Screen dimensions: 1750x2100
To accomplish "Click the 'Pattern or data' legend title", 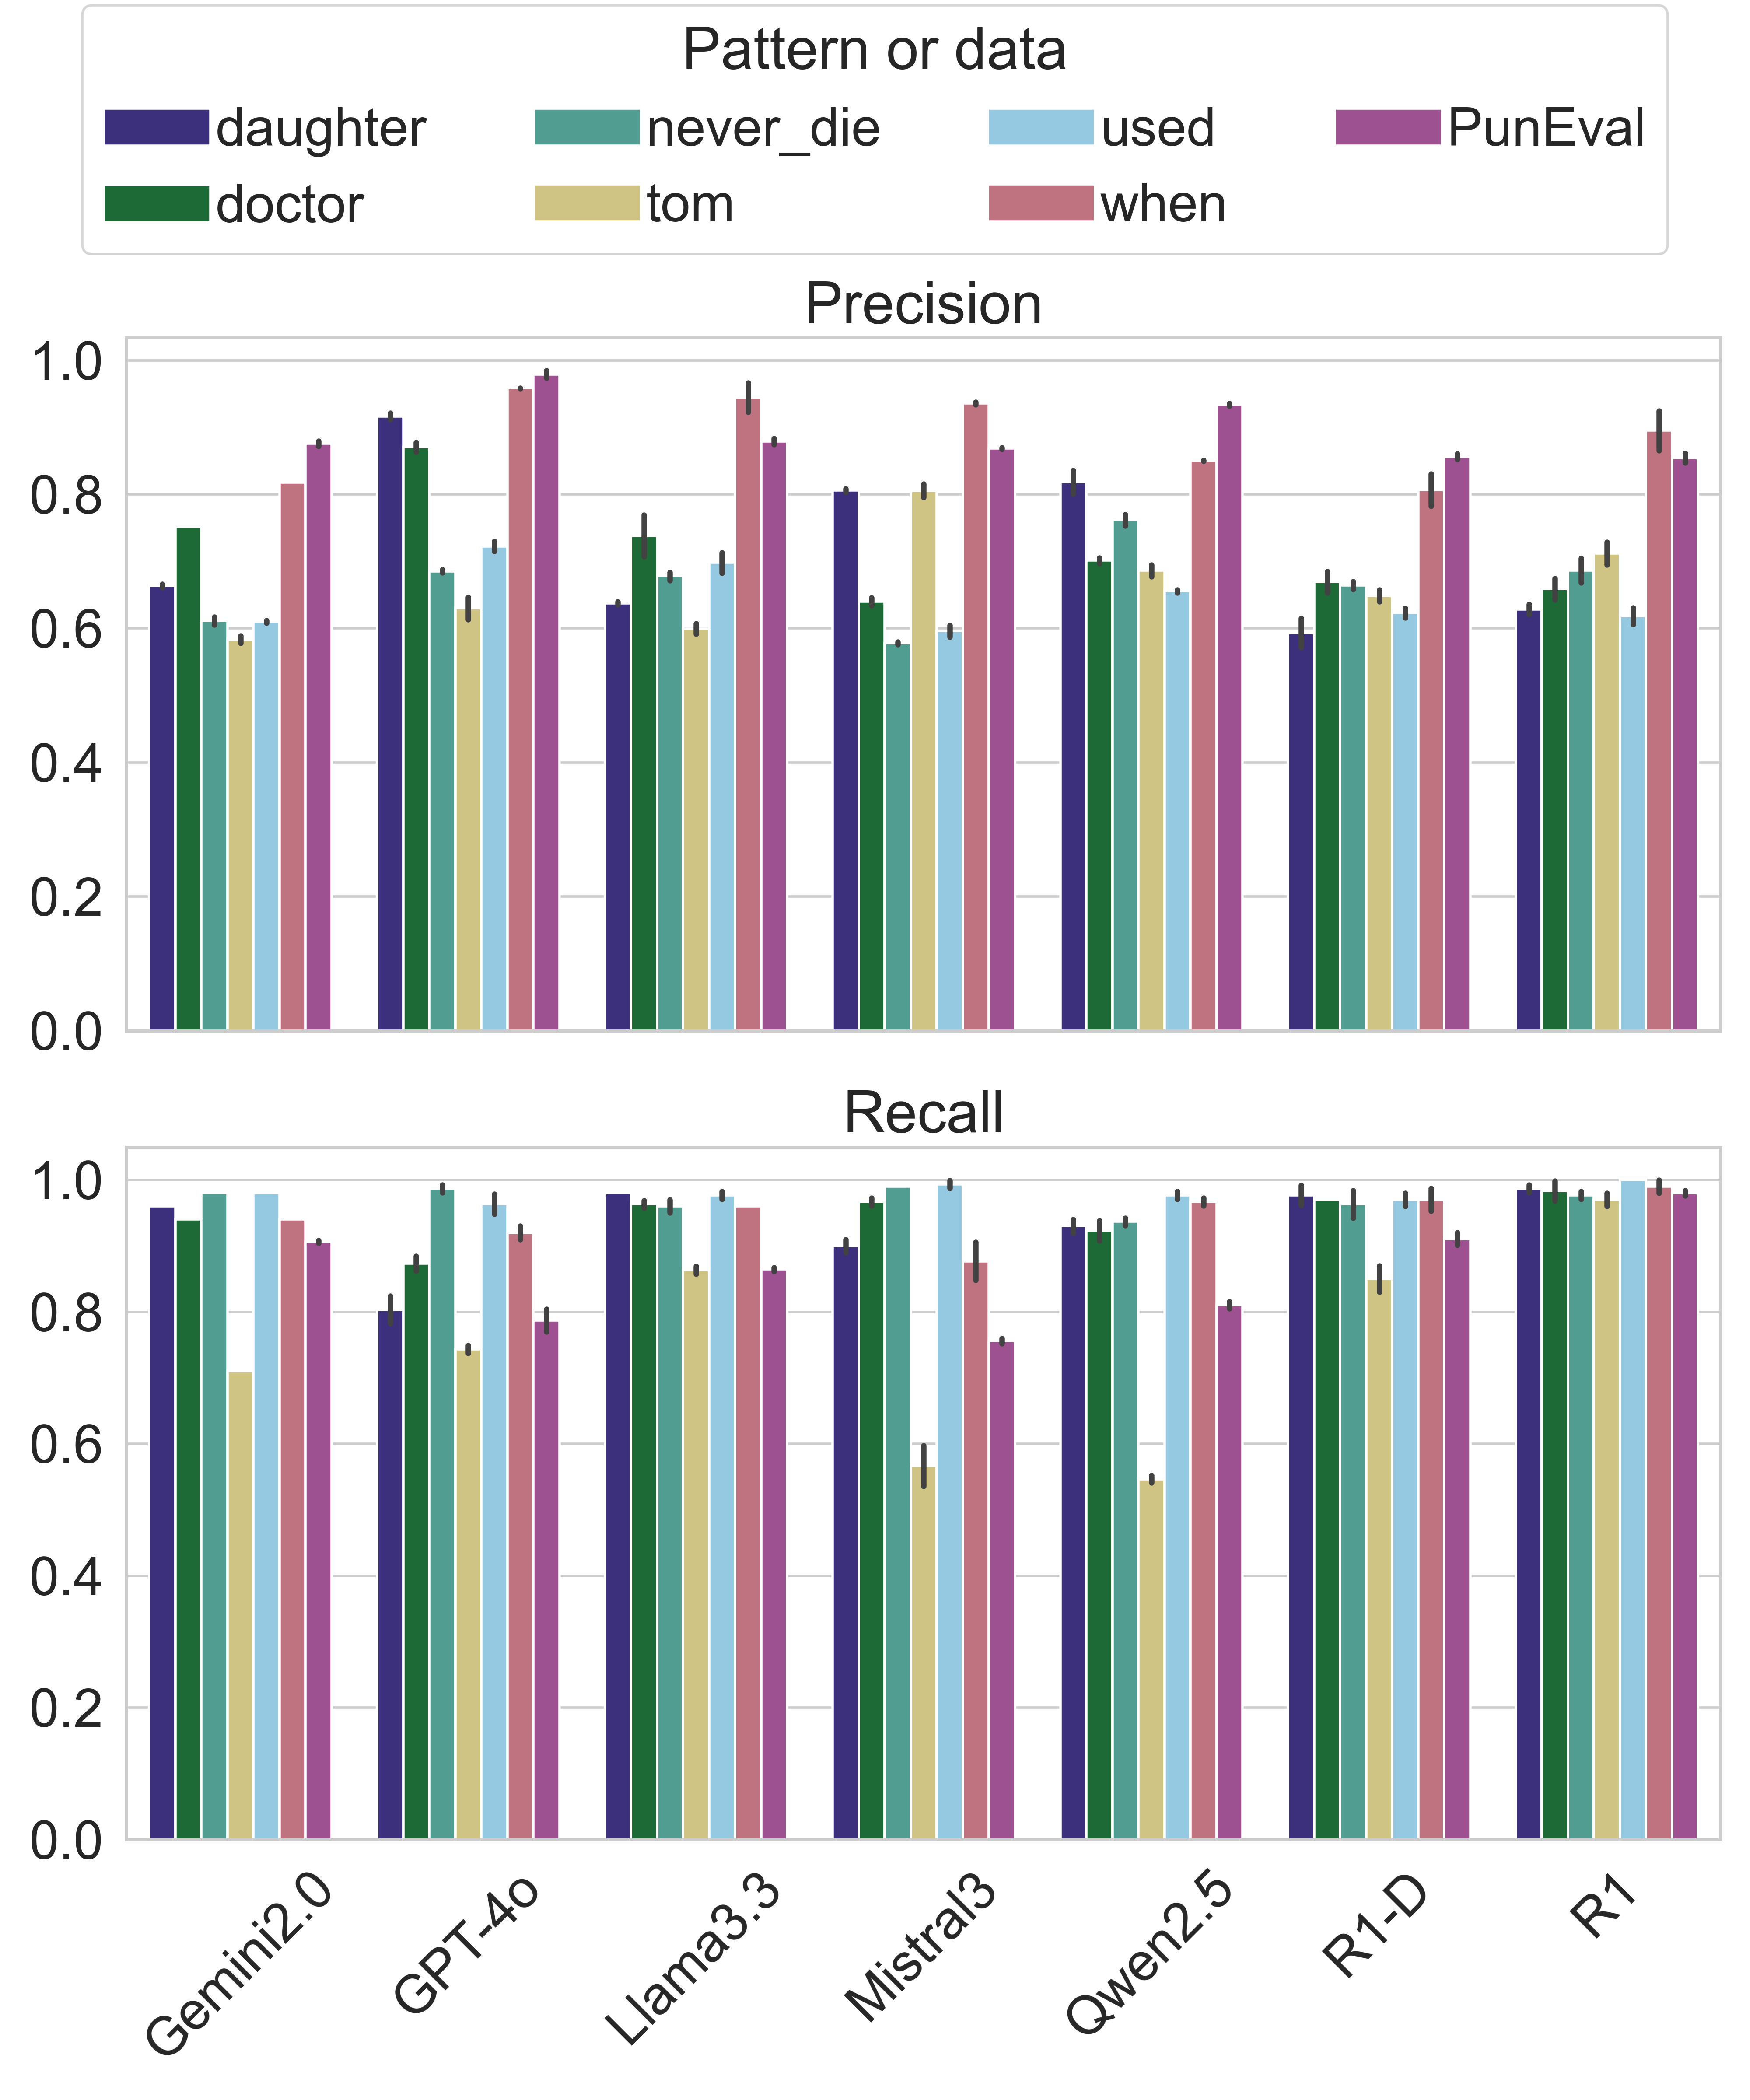I will 874,50.
